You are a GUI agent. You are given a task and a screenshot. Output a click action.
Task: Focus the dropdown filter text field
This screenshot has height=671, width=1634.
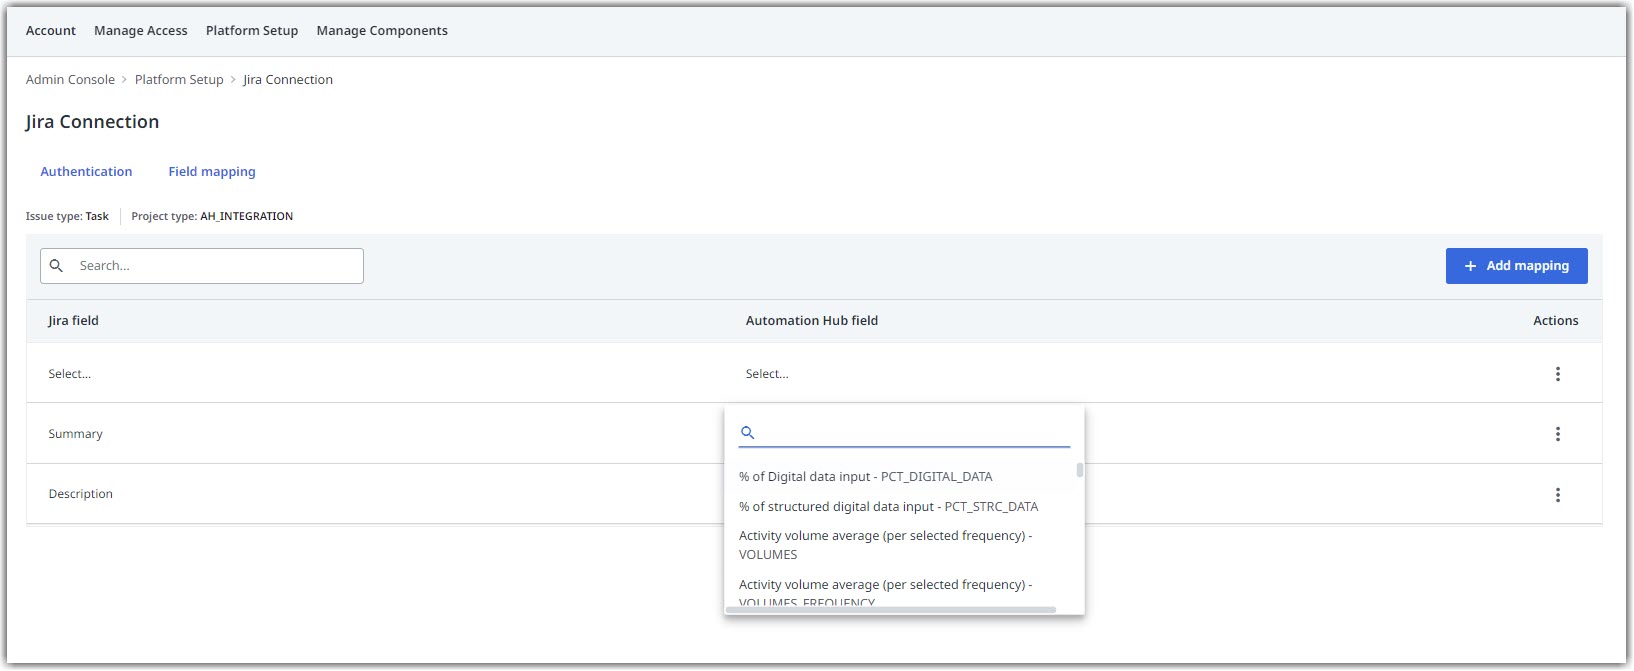coord(915,433)
